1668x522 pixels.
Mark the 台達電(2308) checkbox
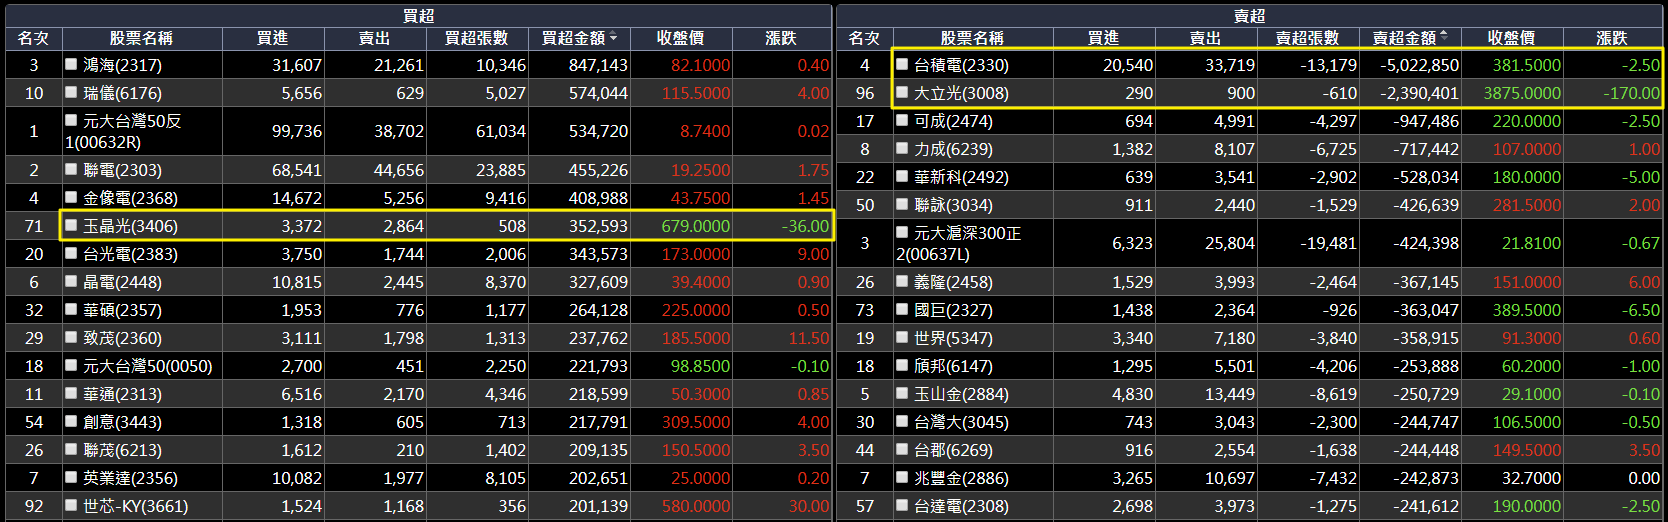pyautogui.click(x=902, y=505)
